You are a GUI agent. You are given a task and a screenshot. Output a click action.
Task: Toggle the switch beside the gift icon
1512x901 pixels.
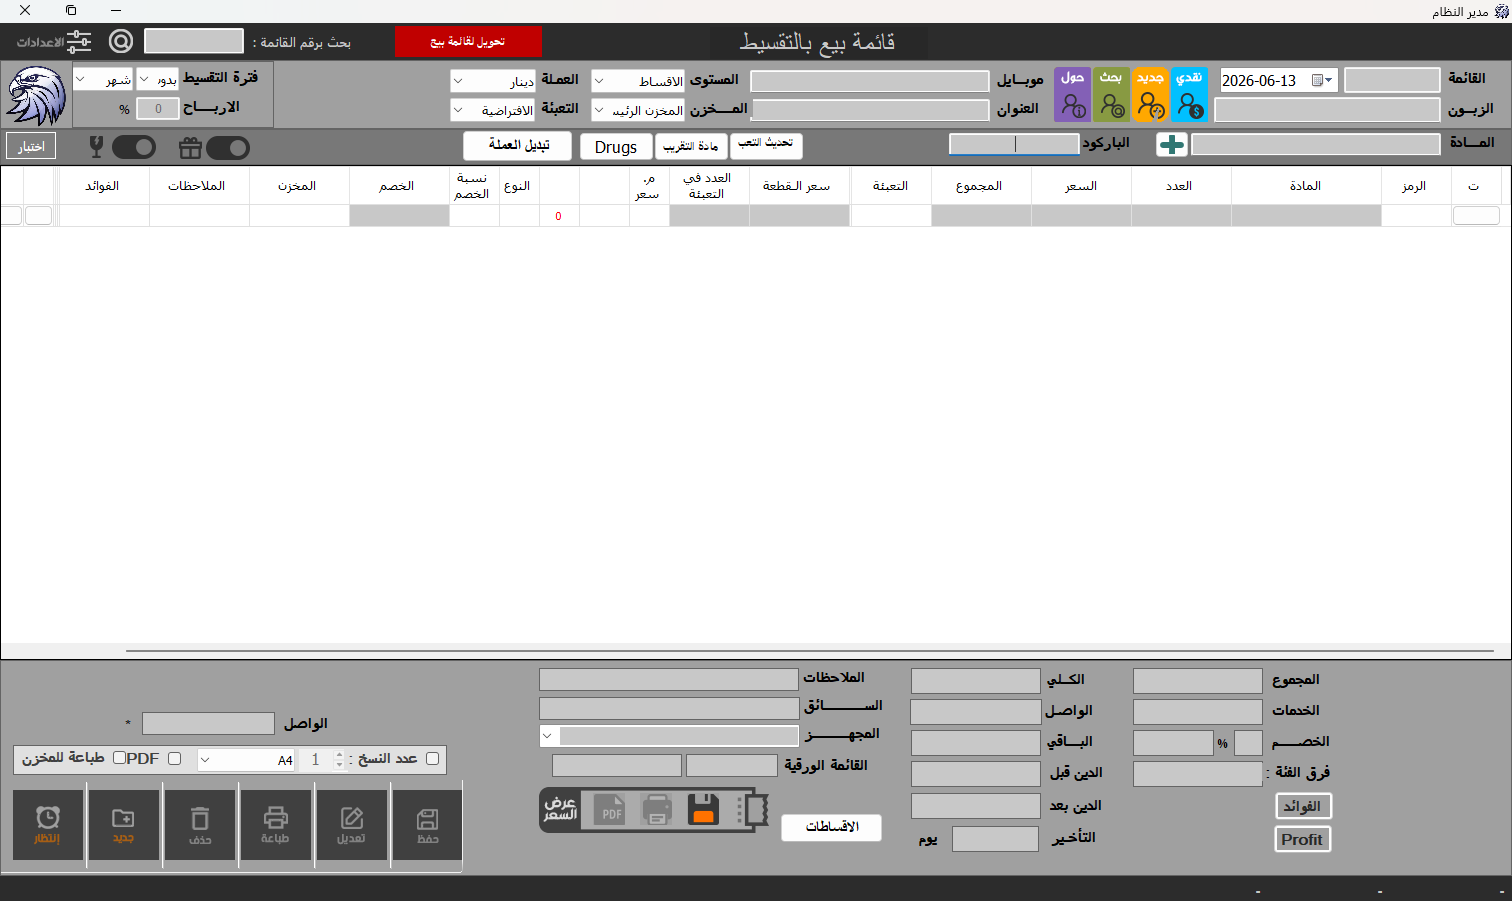coord(227,148)
